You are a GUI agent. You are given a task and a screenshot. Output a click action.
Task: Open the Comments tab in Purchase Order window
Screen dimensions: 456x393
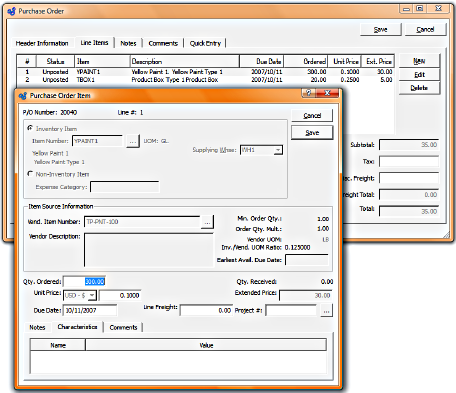point(163,43)
